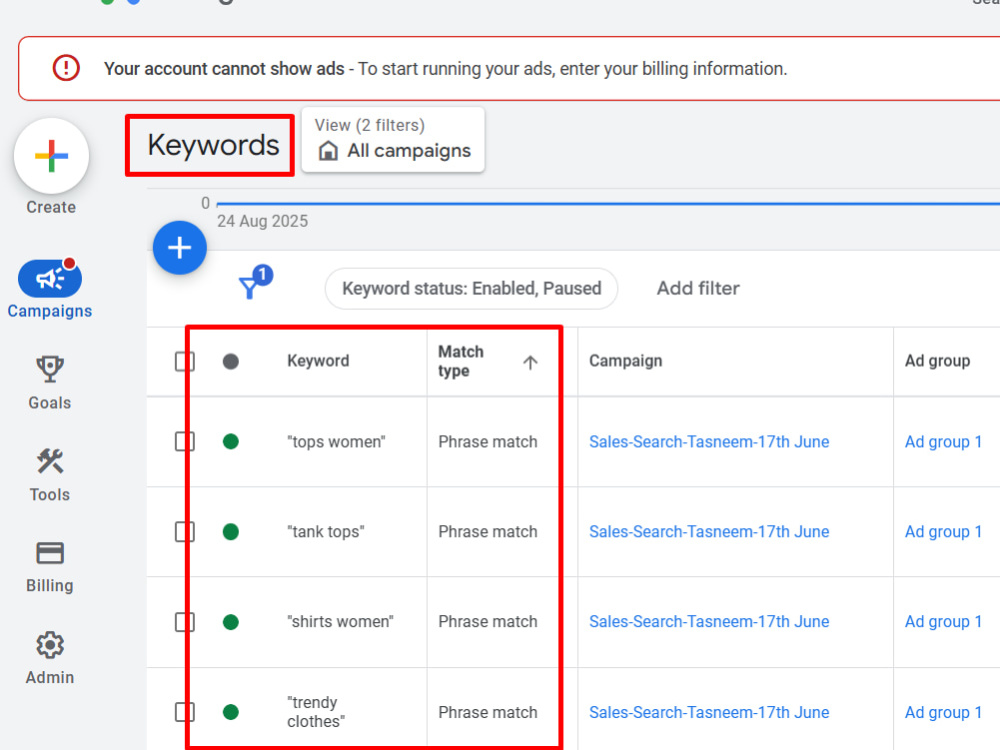Click Phrase match for "shirts women"
This screenshot has height=750, width=1000.
click(488, 621)
